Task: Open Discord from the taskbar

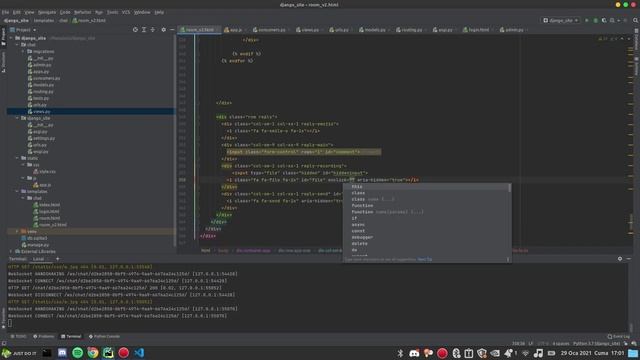Action: pyautogui.click(x=62, y=353)
